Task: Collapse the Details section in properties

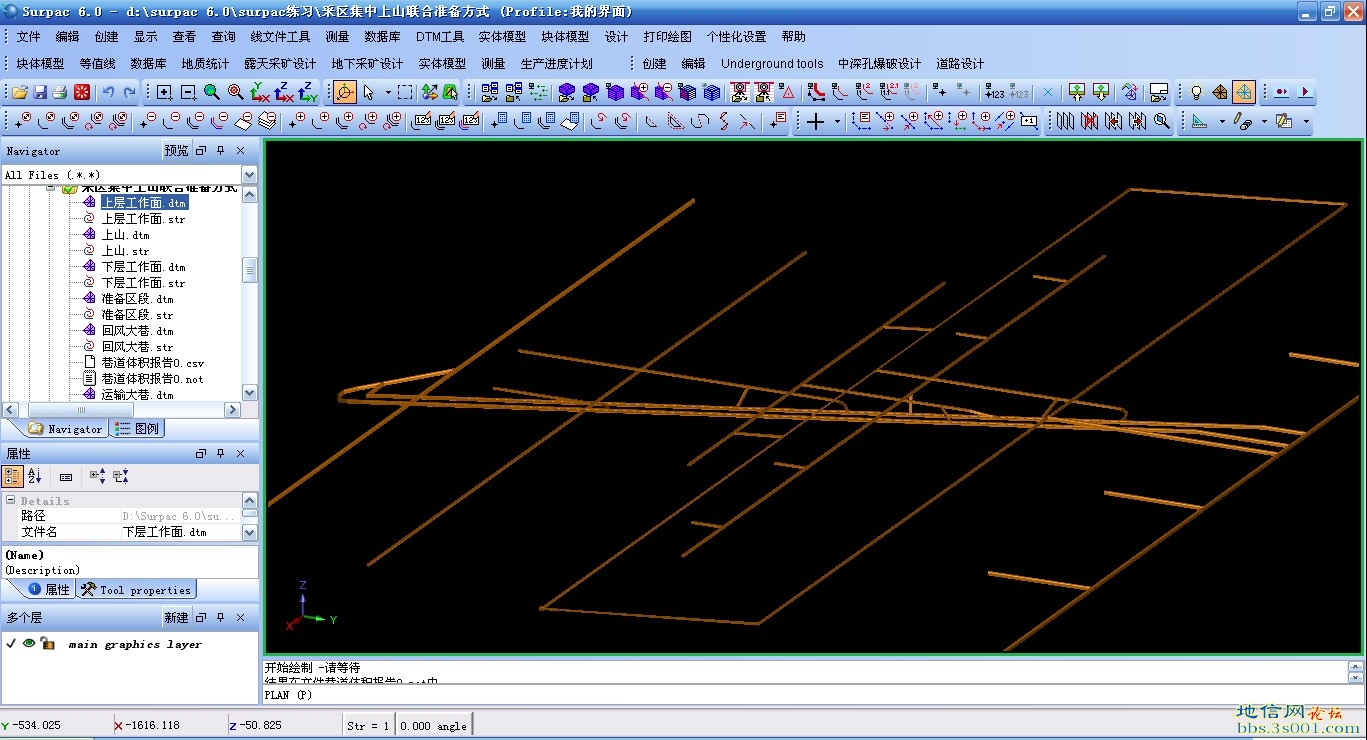Action: coord(10,500)
